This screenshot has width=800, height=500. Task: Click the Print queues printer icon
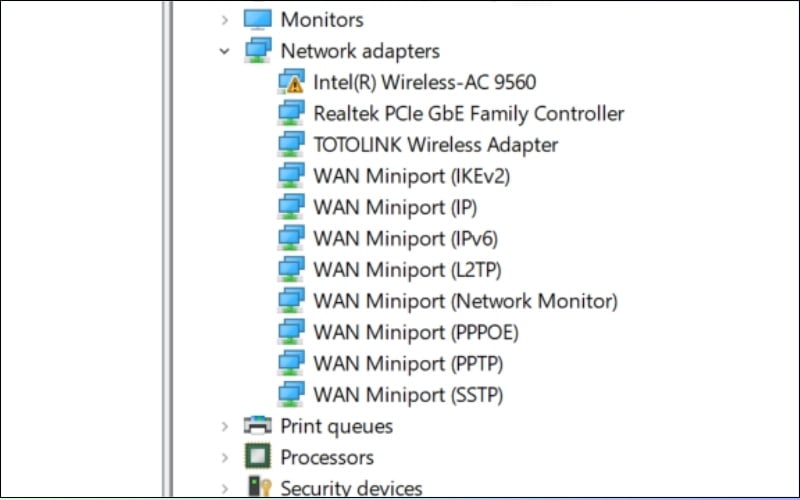[258, 426]
